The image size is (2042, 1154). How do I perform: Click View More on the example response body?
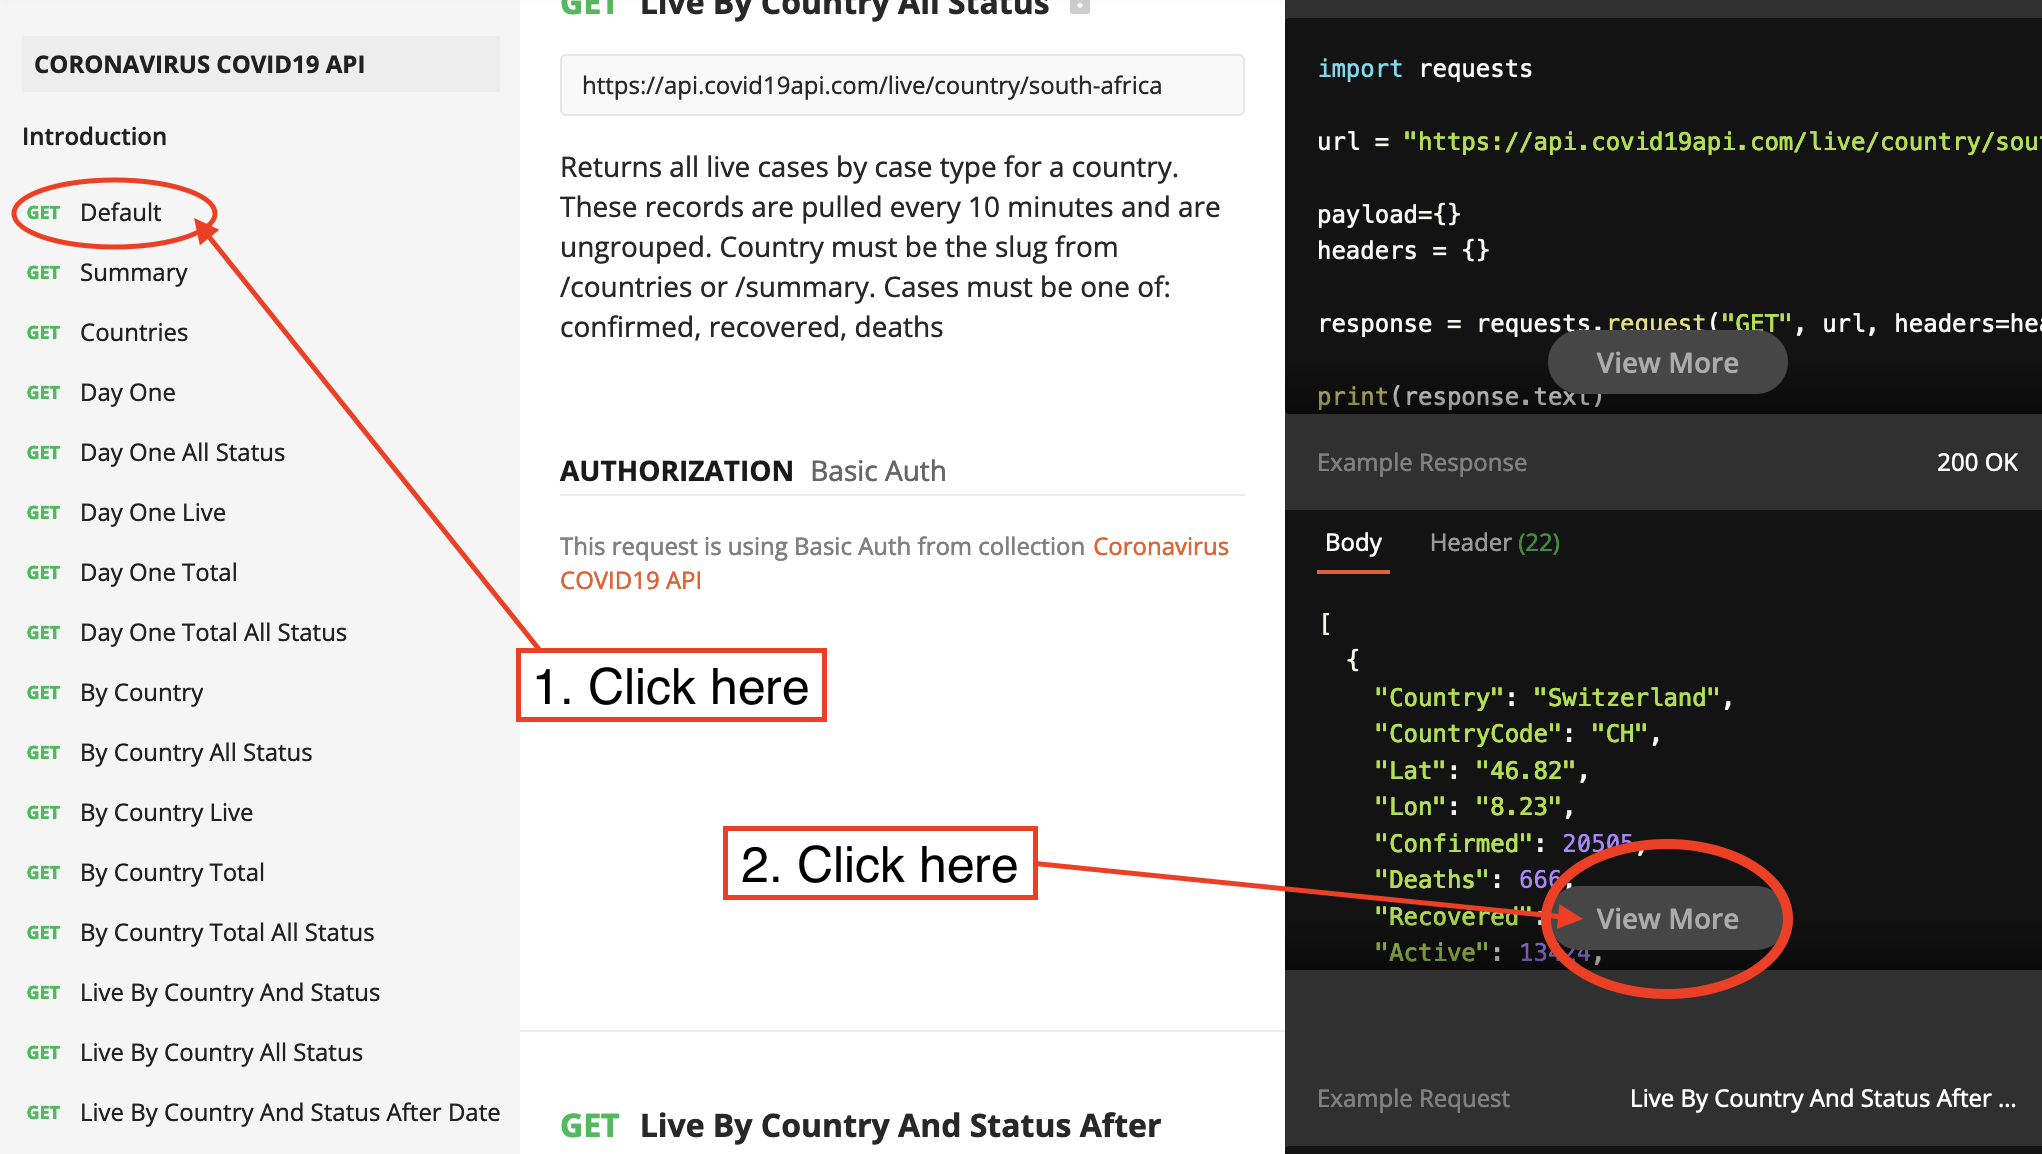click(x=1667, y=919)
